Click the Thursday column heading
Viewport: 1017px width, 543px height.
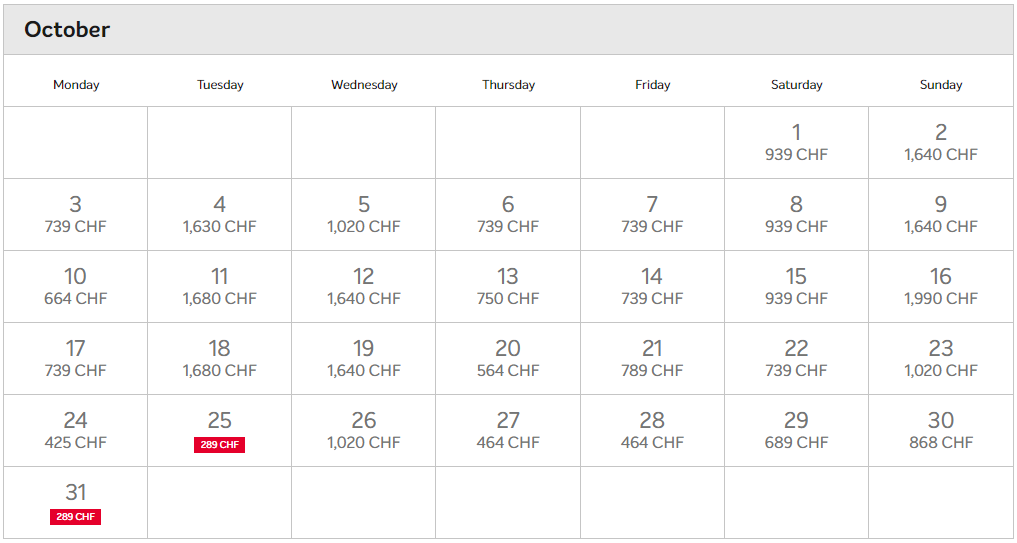pos(508,84)
